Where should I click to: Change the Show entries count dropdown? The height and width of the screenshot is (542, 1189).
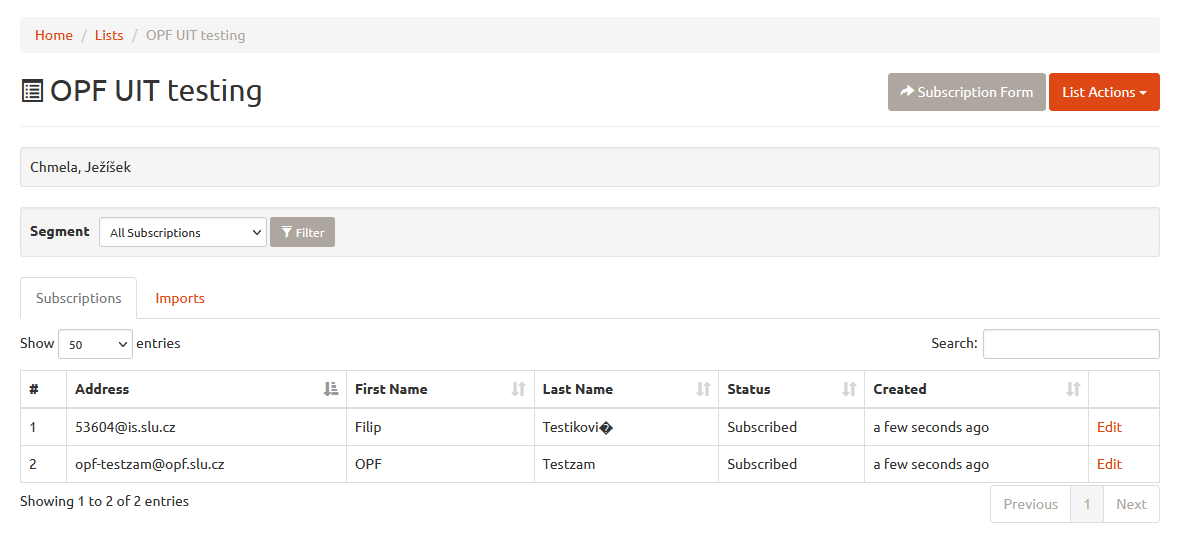[96, 343]
